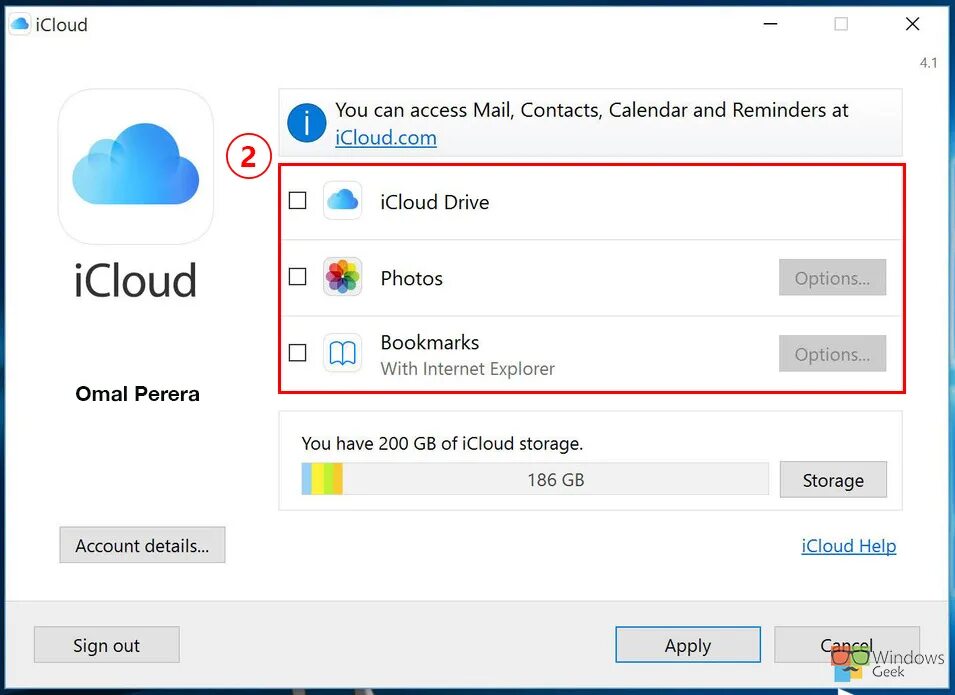955x695 pixels.
Task: Click the blue info icon
Action: click(x=306, y=122)
